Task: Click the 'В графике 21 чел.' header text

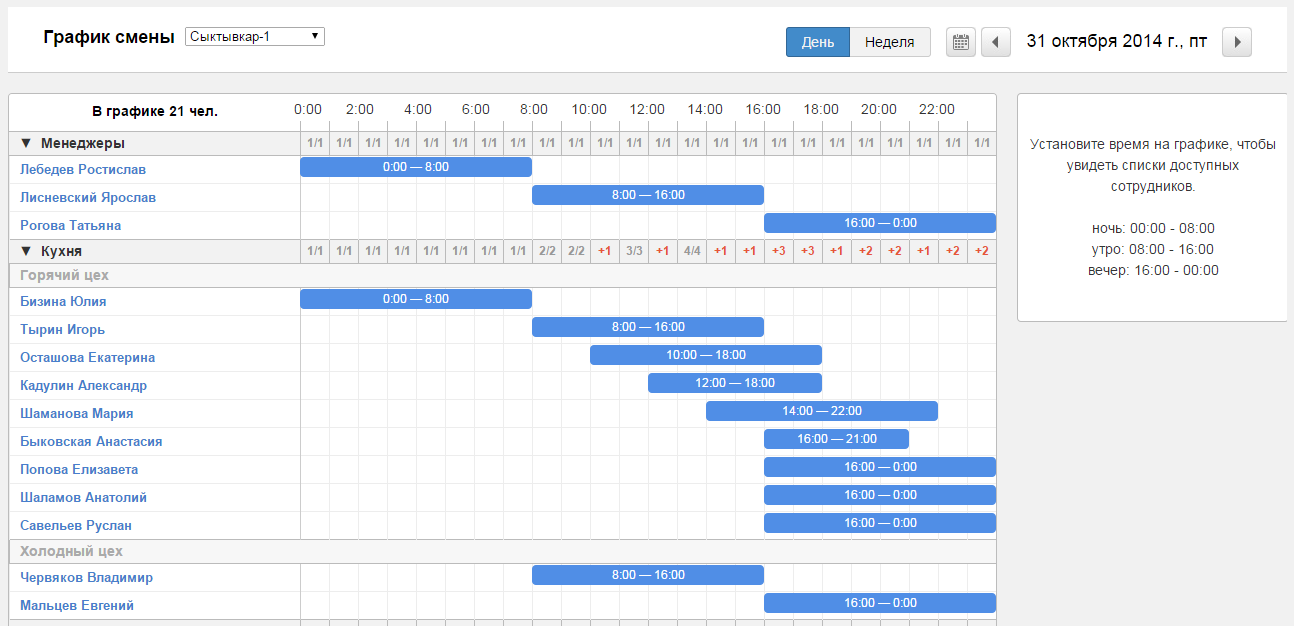Action: (x=155, y=111)
